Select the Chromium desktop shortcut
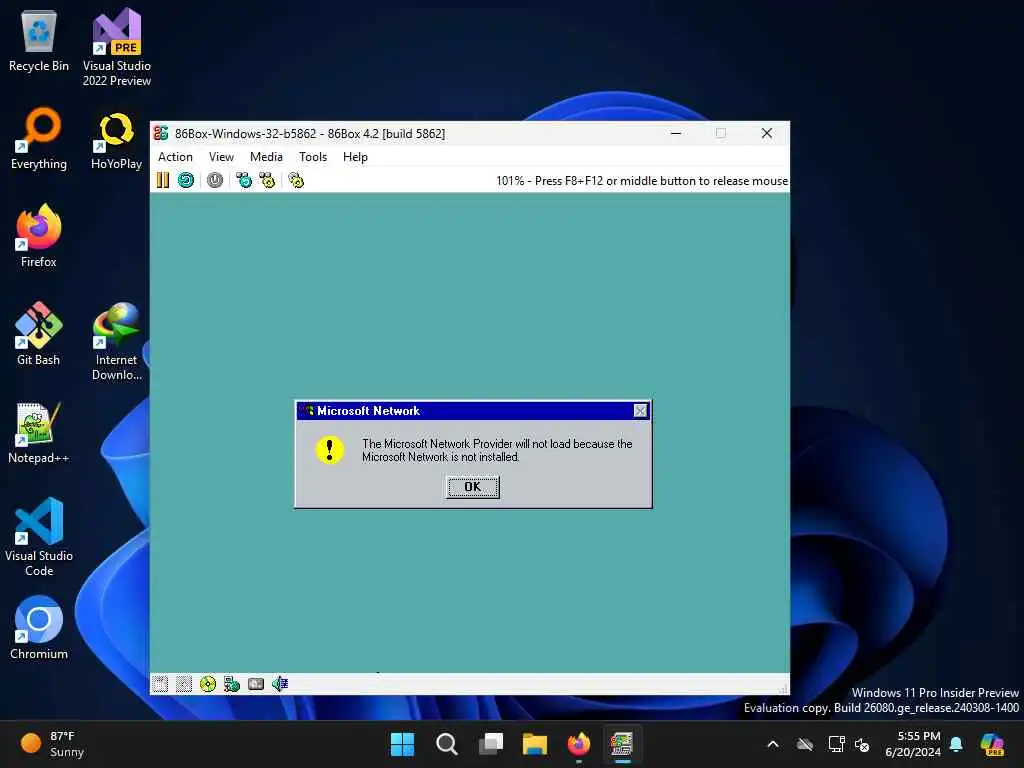1024x768 pixels. [39, 628]
